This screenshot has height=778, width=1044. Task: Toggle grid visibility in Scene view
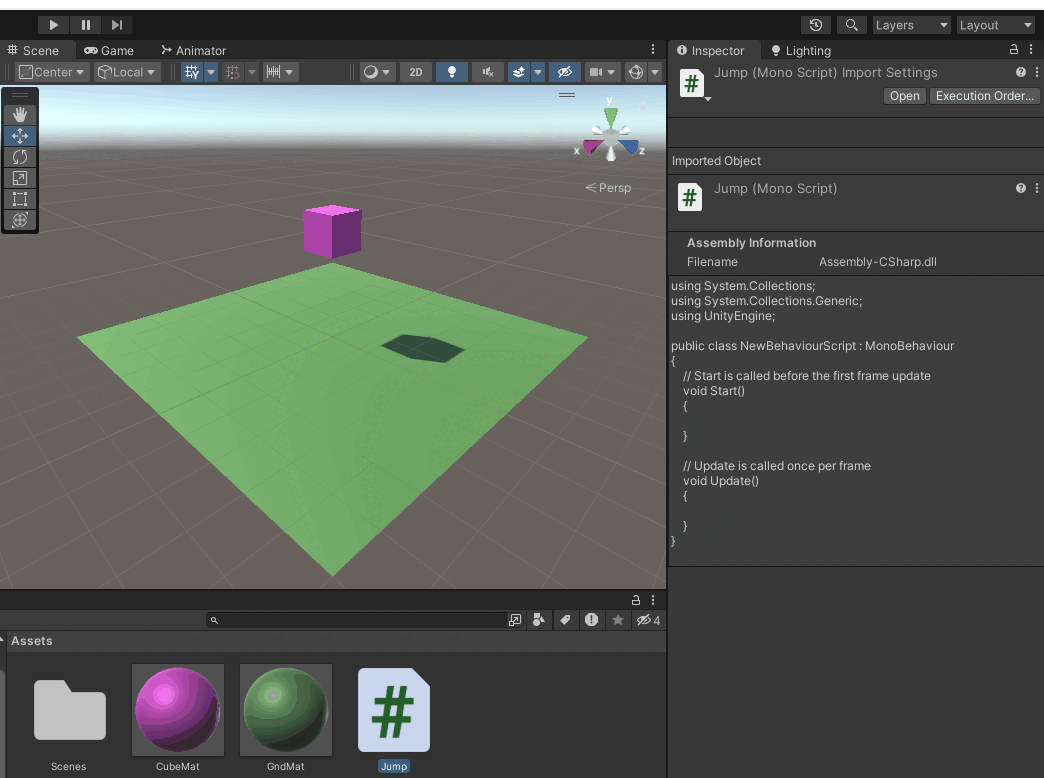coord(192,72)
